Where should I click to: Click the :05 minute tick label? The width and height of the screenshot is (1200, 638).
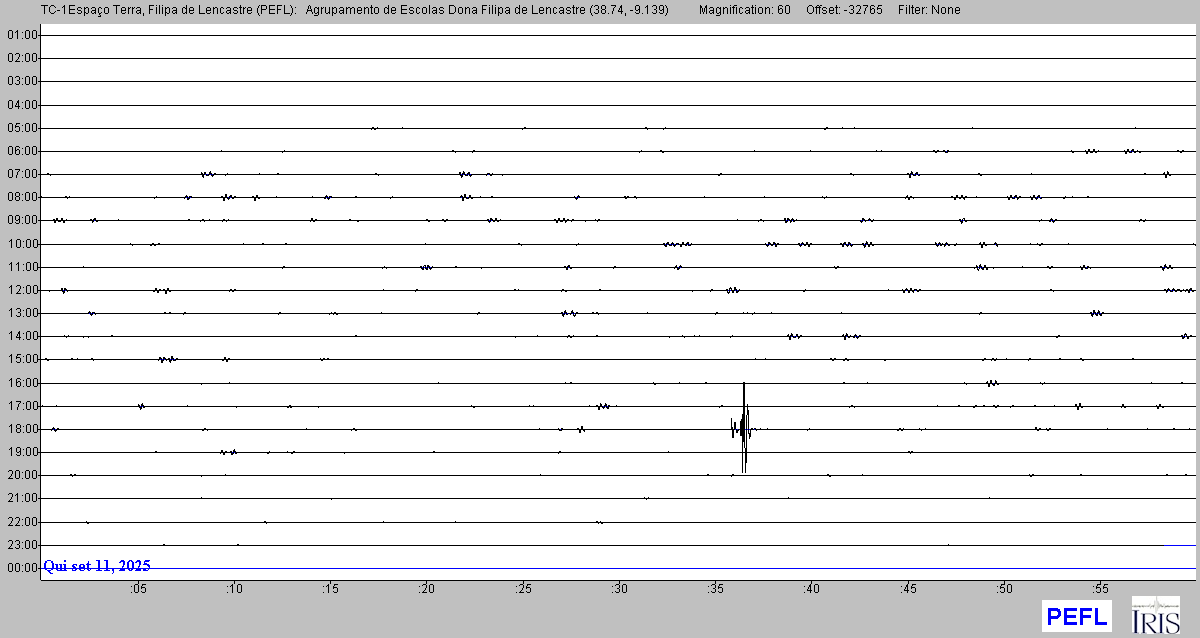pos(138,588)
